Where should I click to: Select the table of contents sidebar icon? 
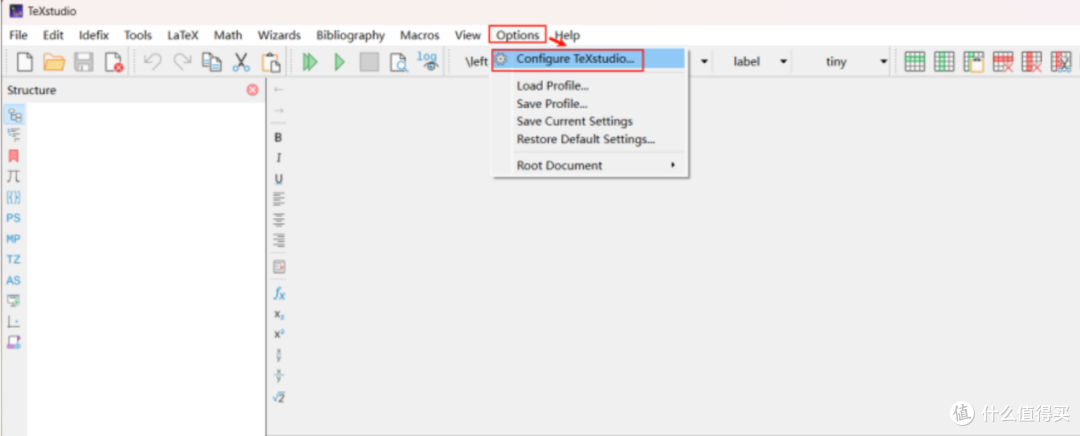[14, 135]
